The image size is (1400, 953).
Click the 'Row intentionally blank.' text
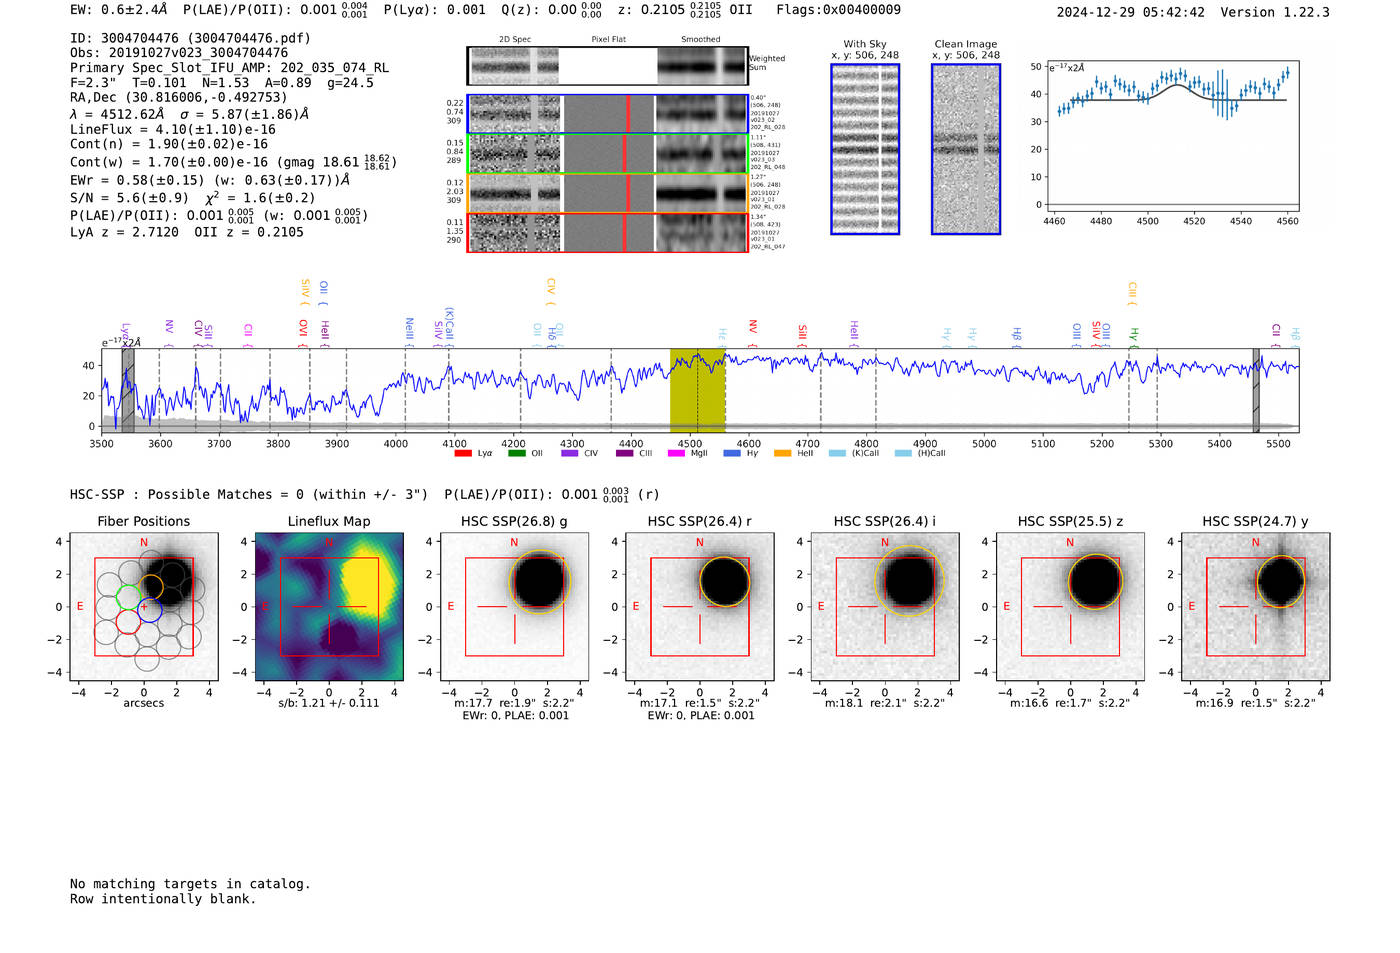coord(163,899)
